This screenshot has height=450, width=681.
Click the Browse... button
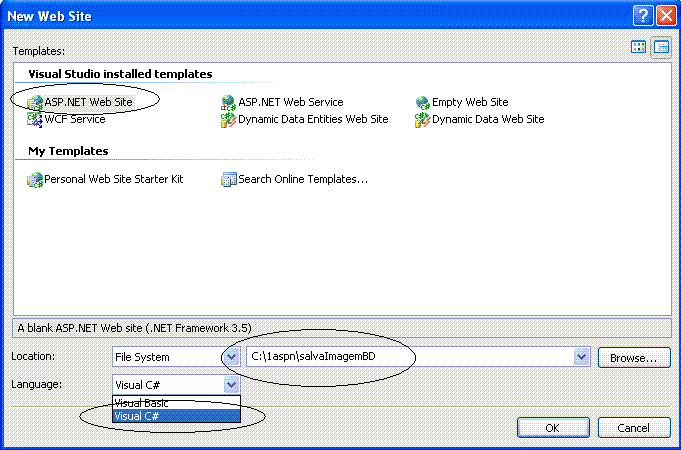634,357
